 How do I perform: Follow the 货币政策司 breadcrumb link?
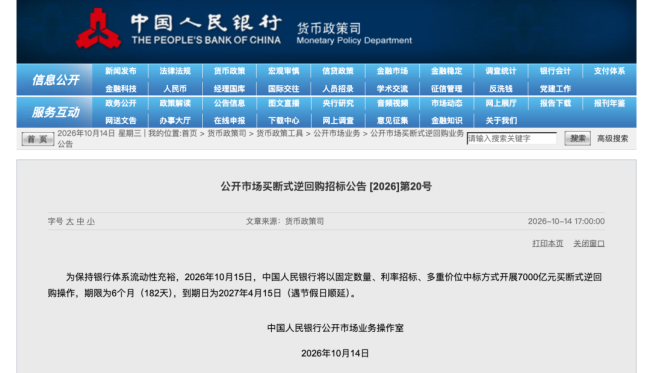tap(227, 133)
